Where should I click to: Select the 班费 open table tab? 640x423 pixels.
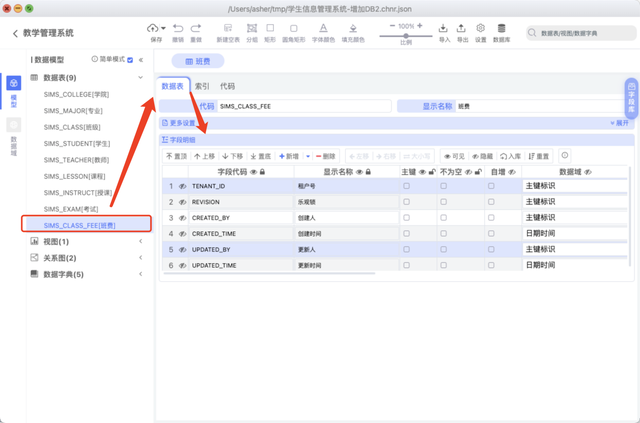point(198,61)
